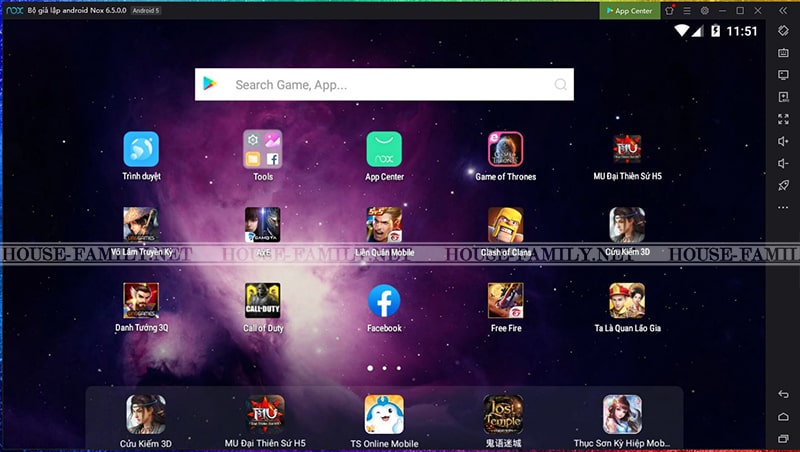Launch TS Online Mobile
This screenshot has width=800, height=452.
coord(384,414)
